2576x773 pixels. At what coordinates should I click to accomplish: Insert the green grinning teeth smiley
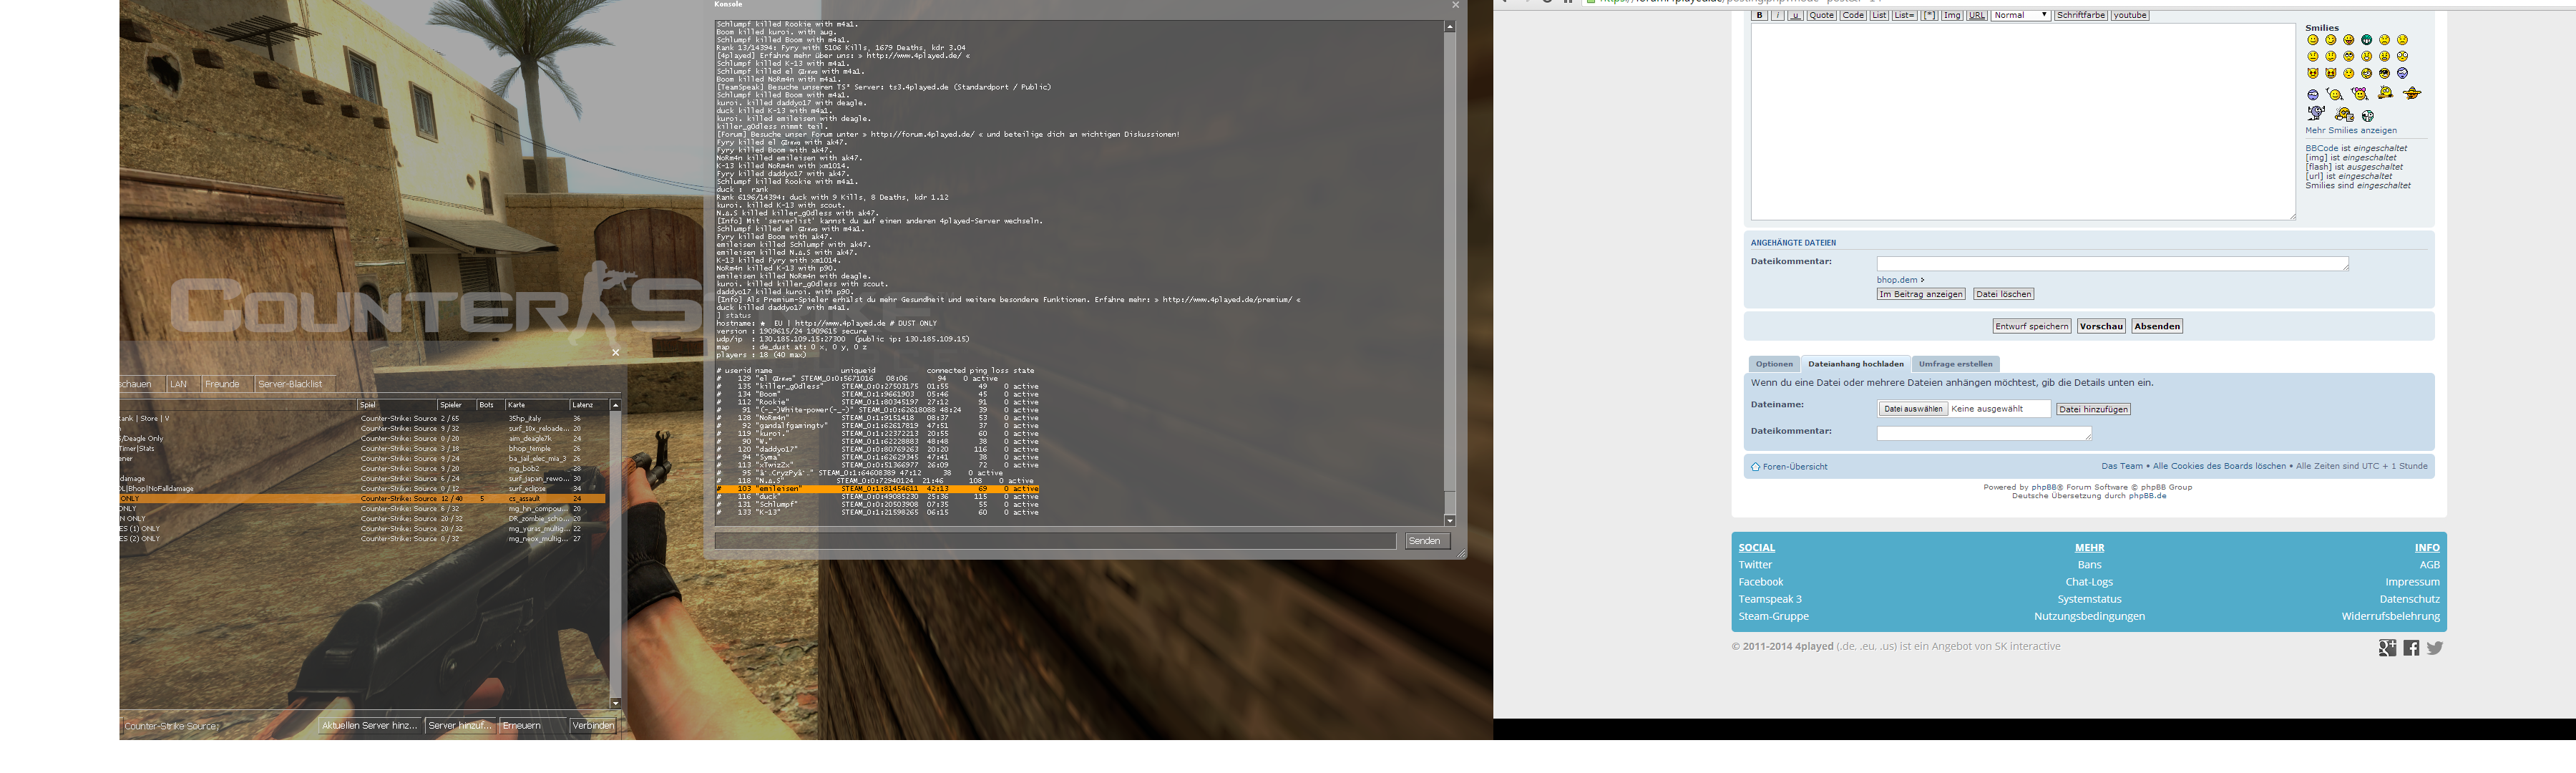[x=2367, y=40]
